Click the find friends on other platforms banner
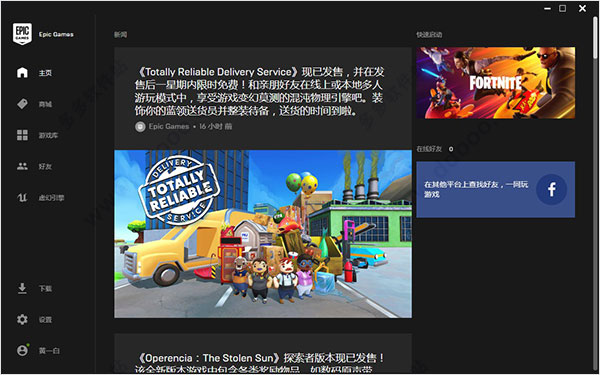This screenshot has height=375, width=600. click(496, 189)
